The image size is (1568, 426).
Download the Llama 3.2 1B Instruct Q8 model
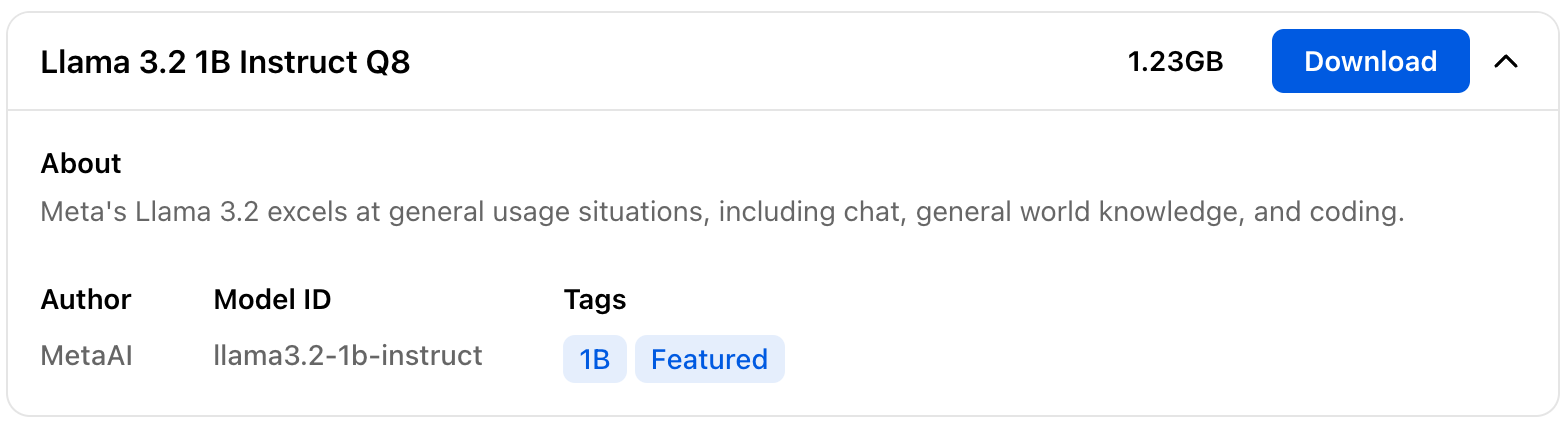[1370, 62]
